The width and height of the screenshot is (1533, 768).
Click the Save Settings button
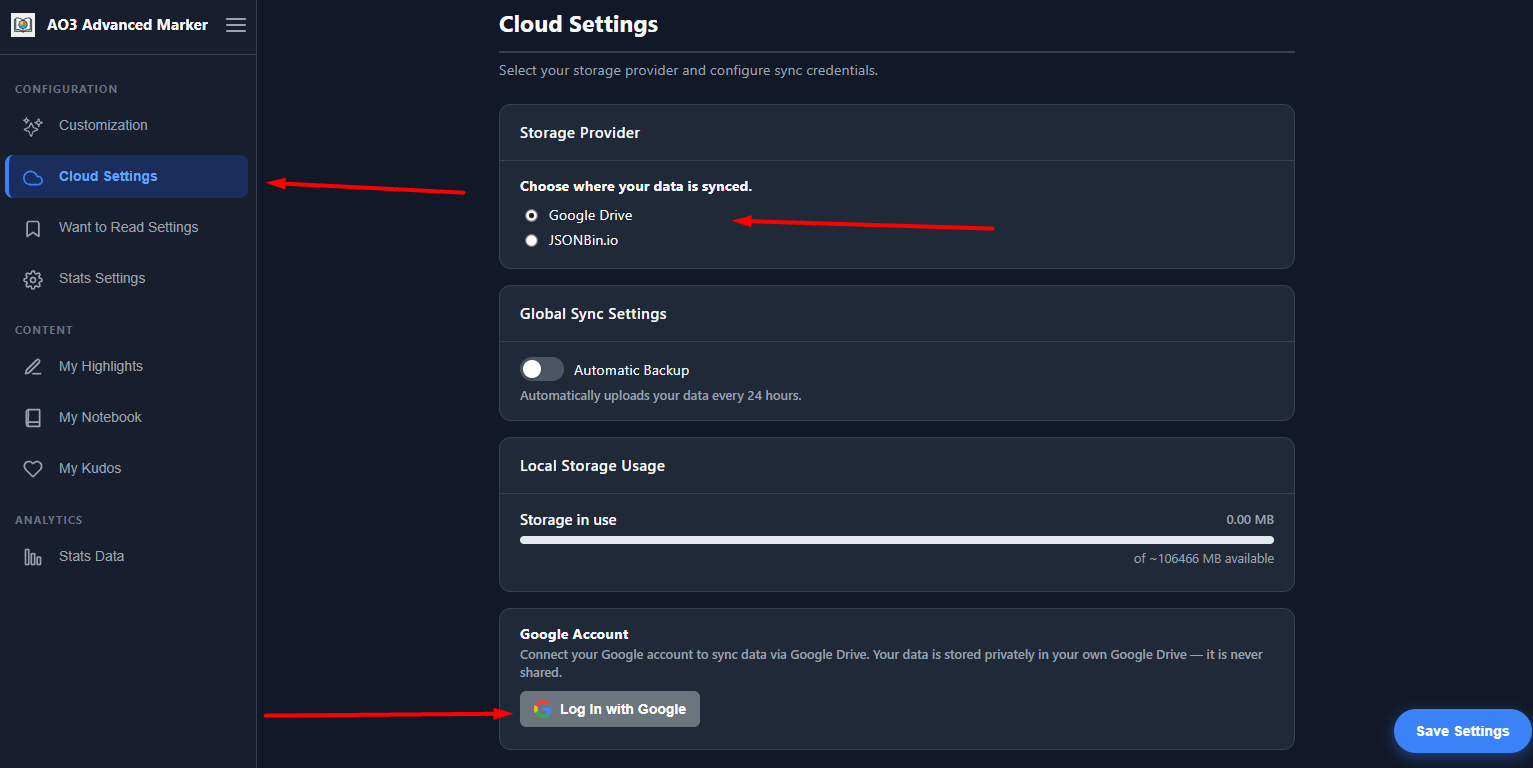coord(1462,731)
